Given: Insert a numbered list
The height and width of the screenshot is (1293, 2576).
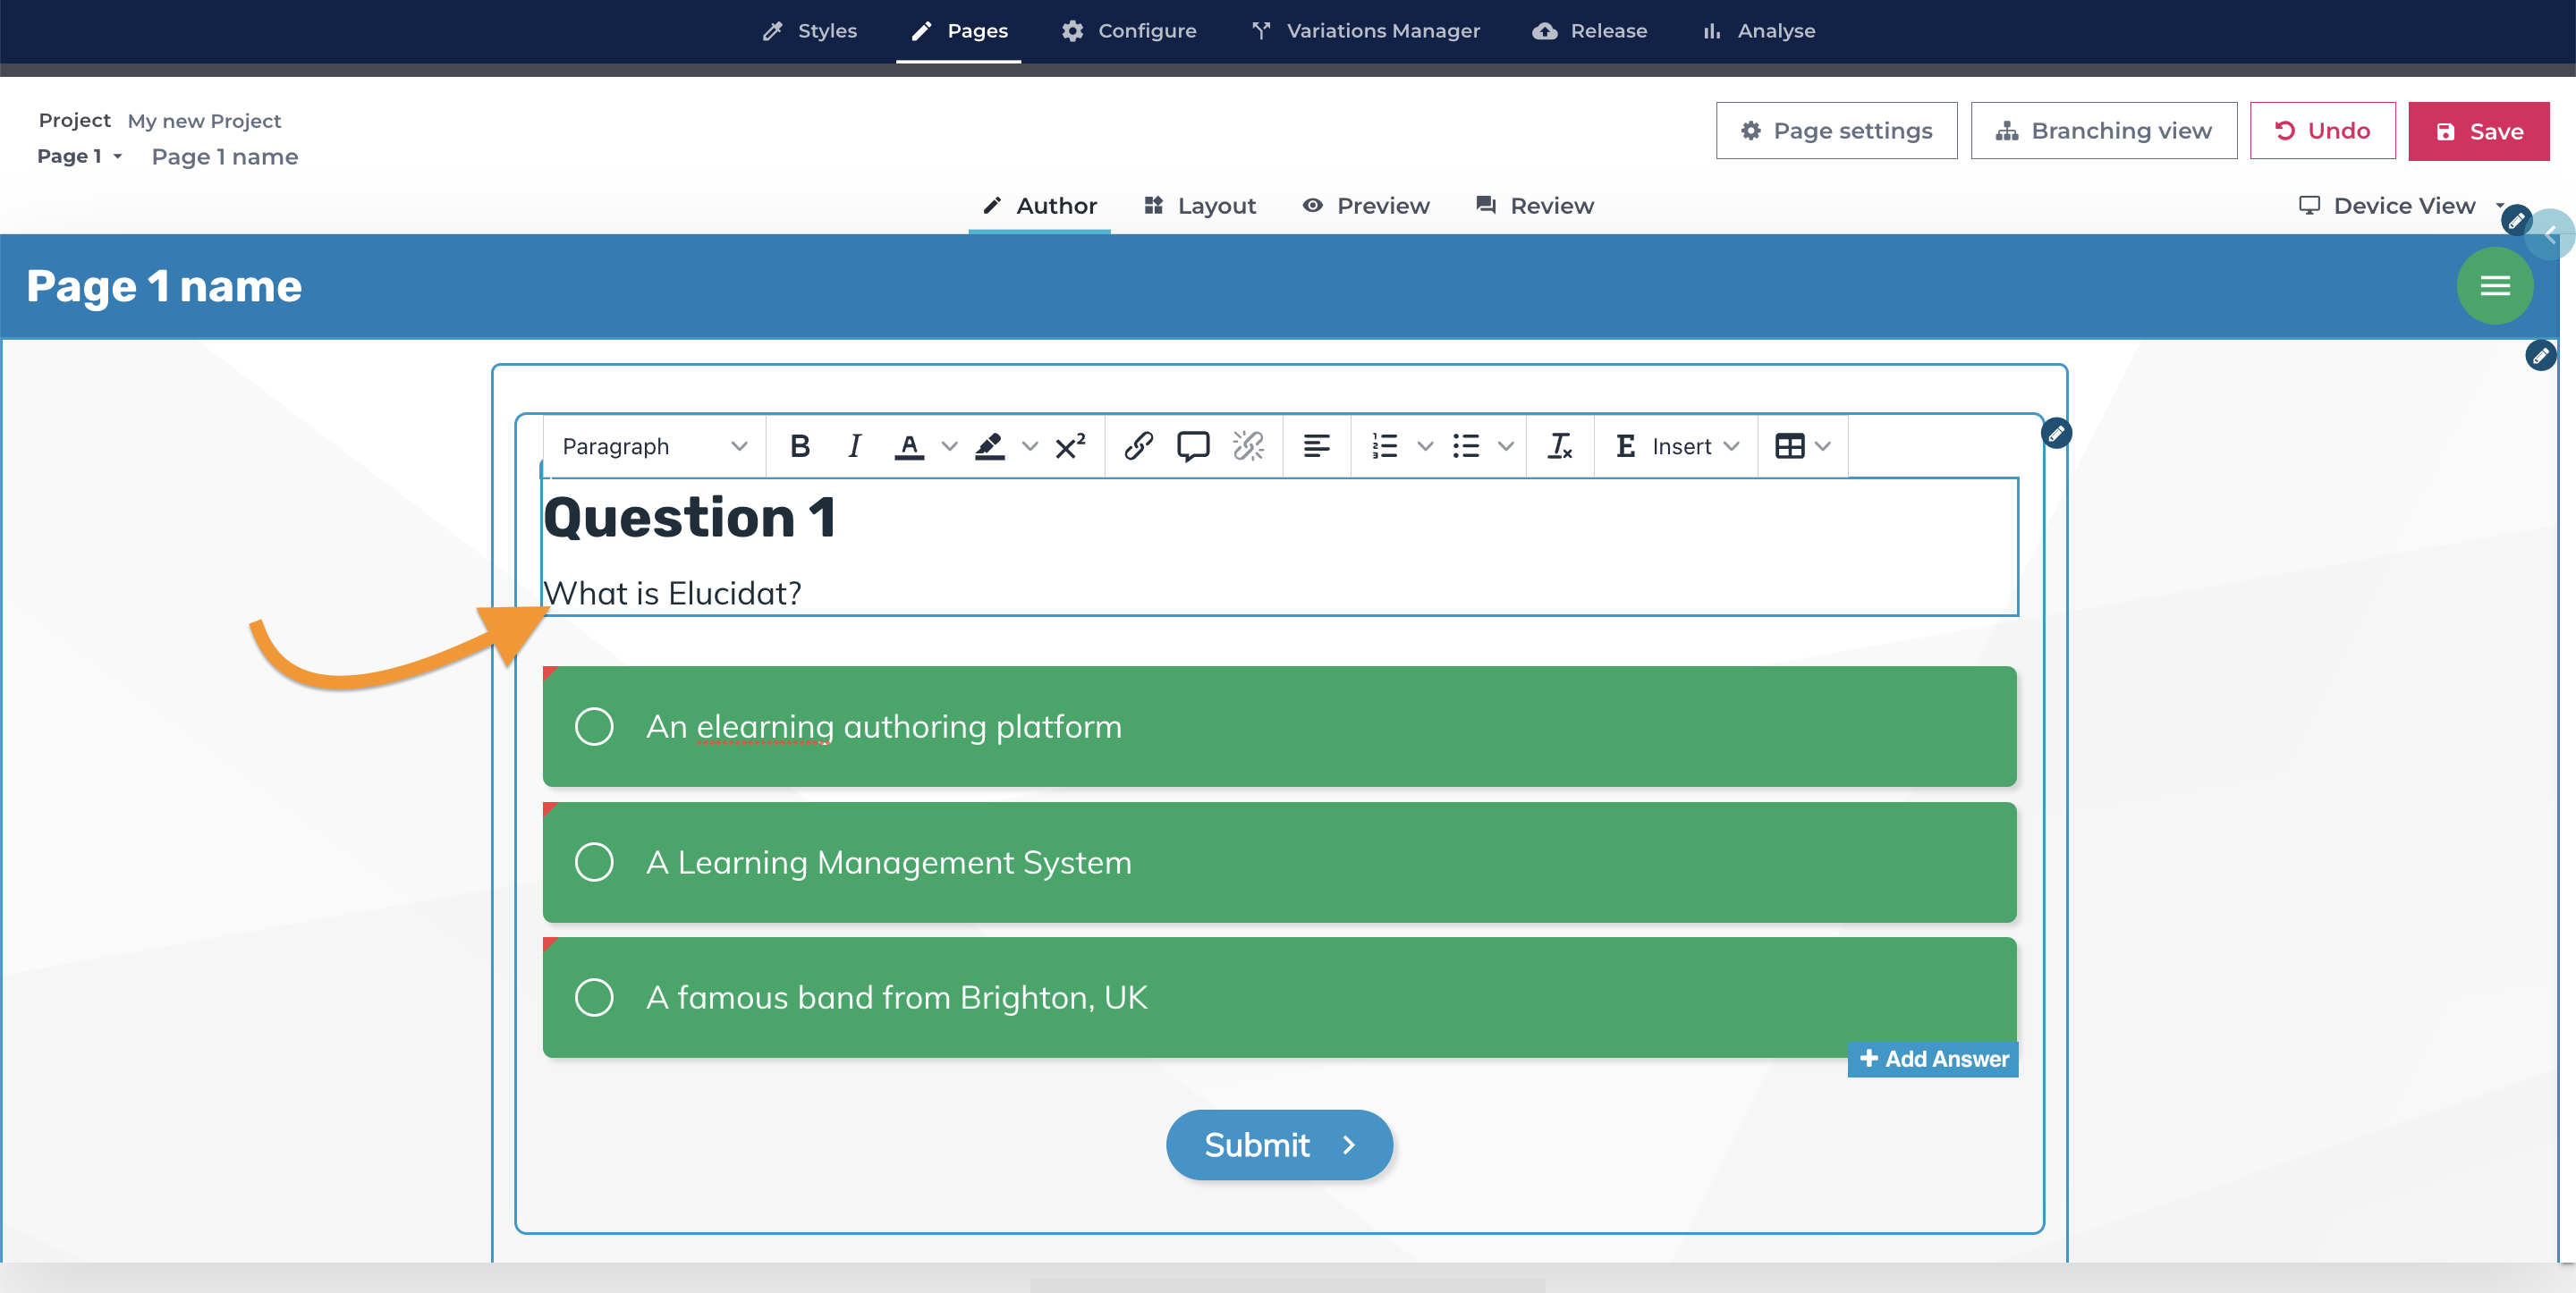Looking at the screenshot, I should 1384,446.
